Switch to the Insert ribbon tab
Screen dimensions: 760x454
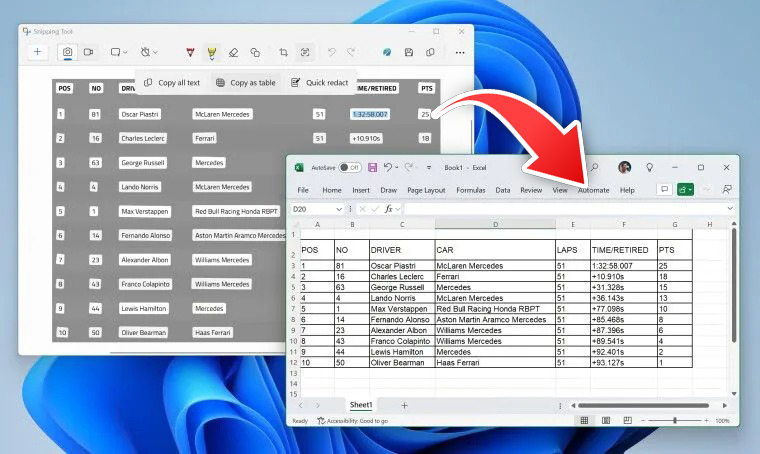click(361, 190)
